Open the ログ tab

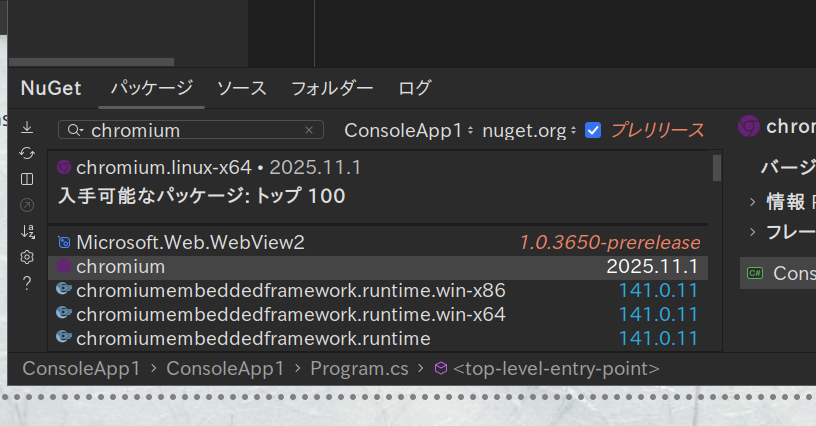pos(415,87)
